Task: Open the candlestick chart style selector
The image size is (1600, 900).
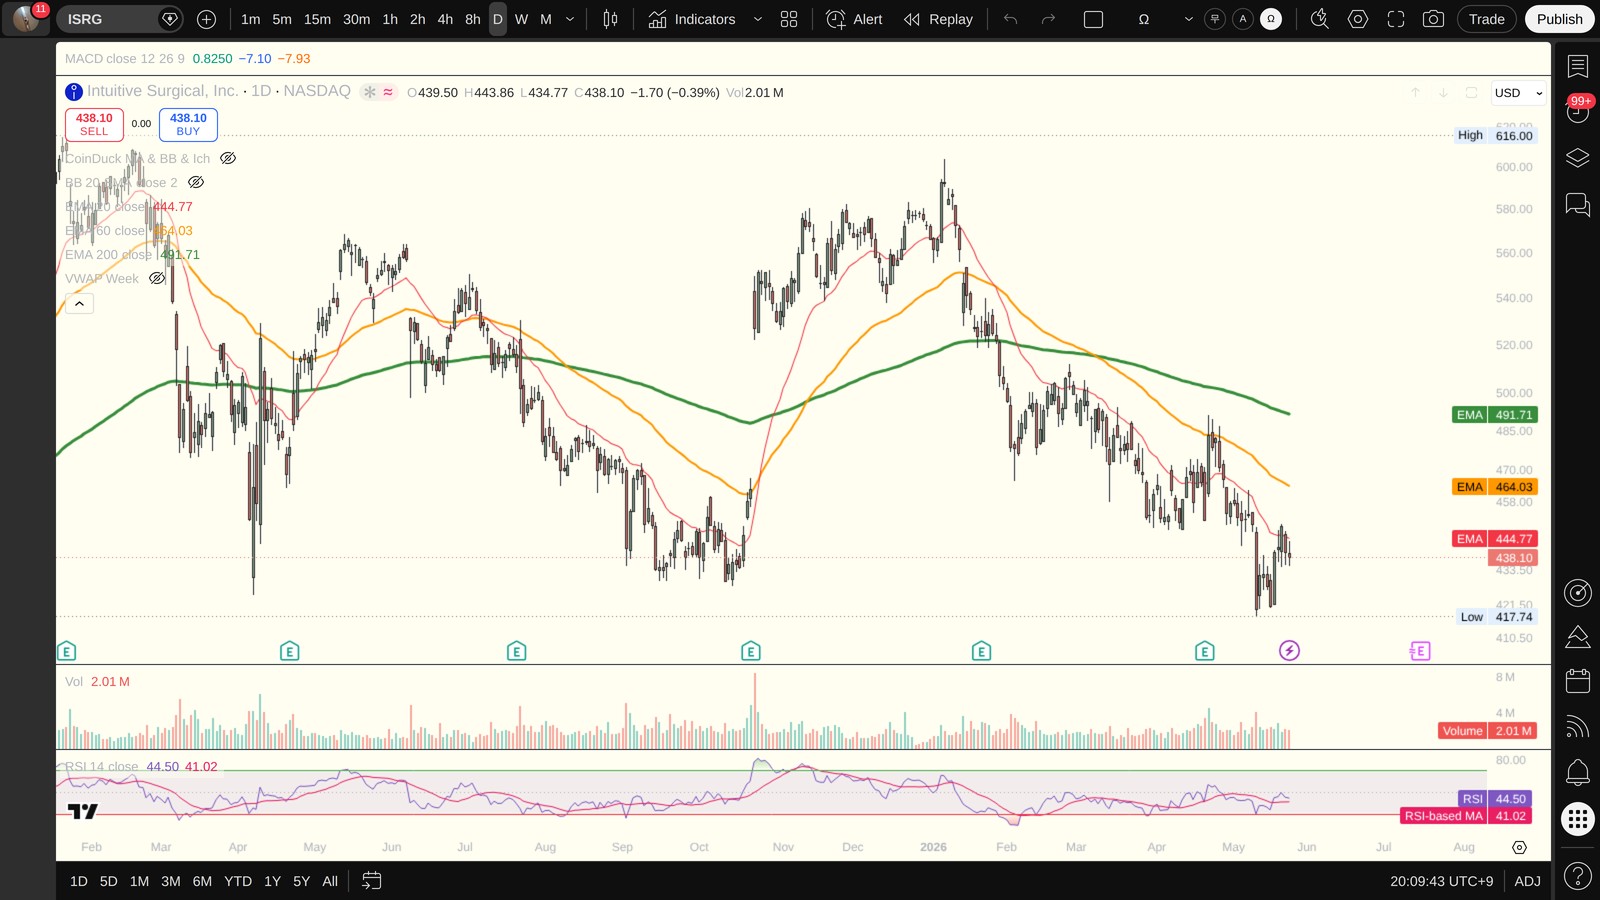Action: [610, 19]
